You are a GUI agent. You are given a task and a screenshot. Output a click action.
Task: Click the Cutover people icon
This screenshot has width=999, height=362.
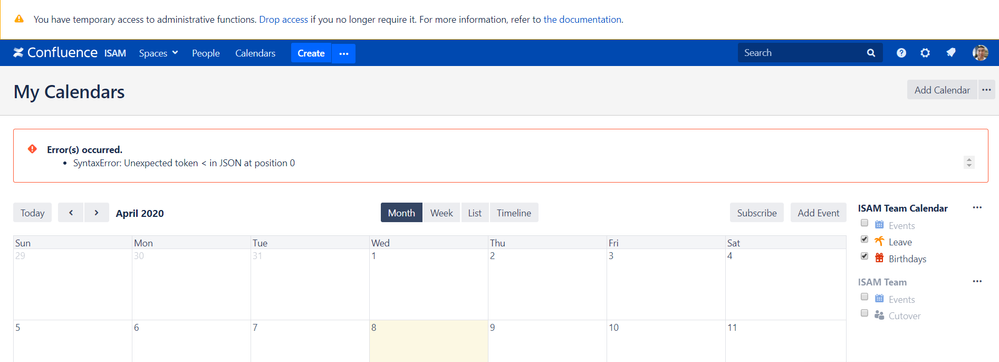tap(879, 315)
